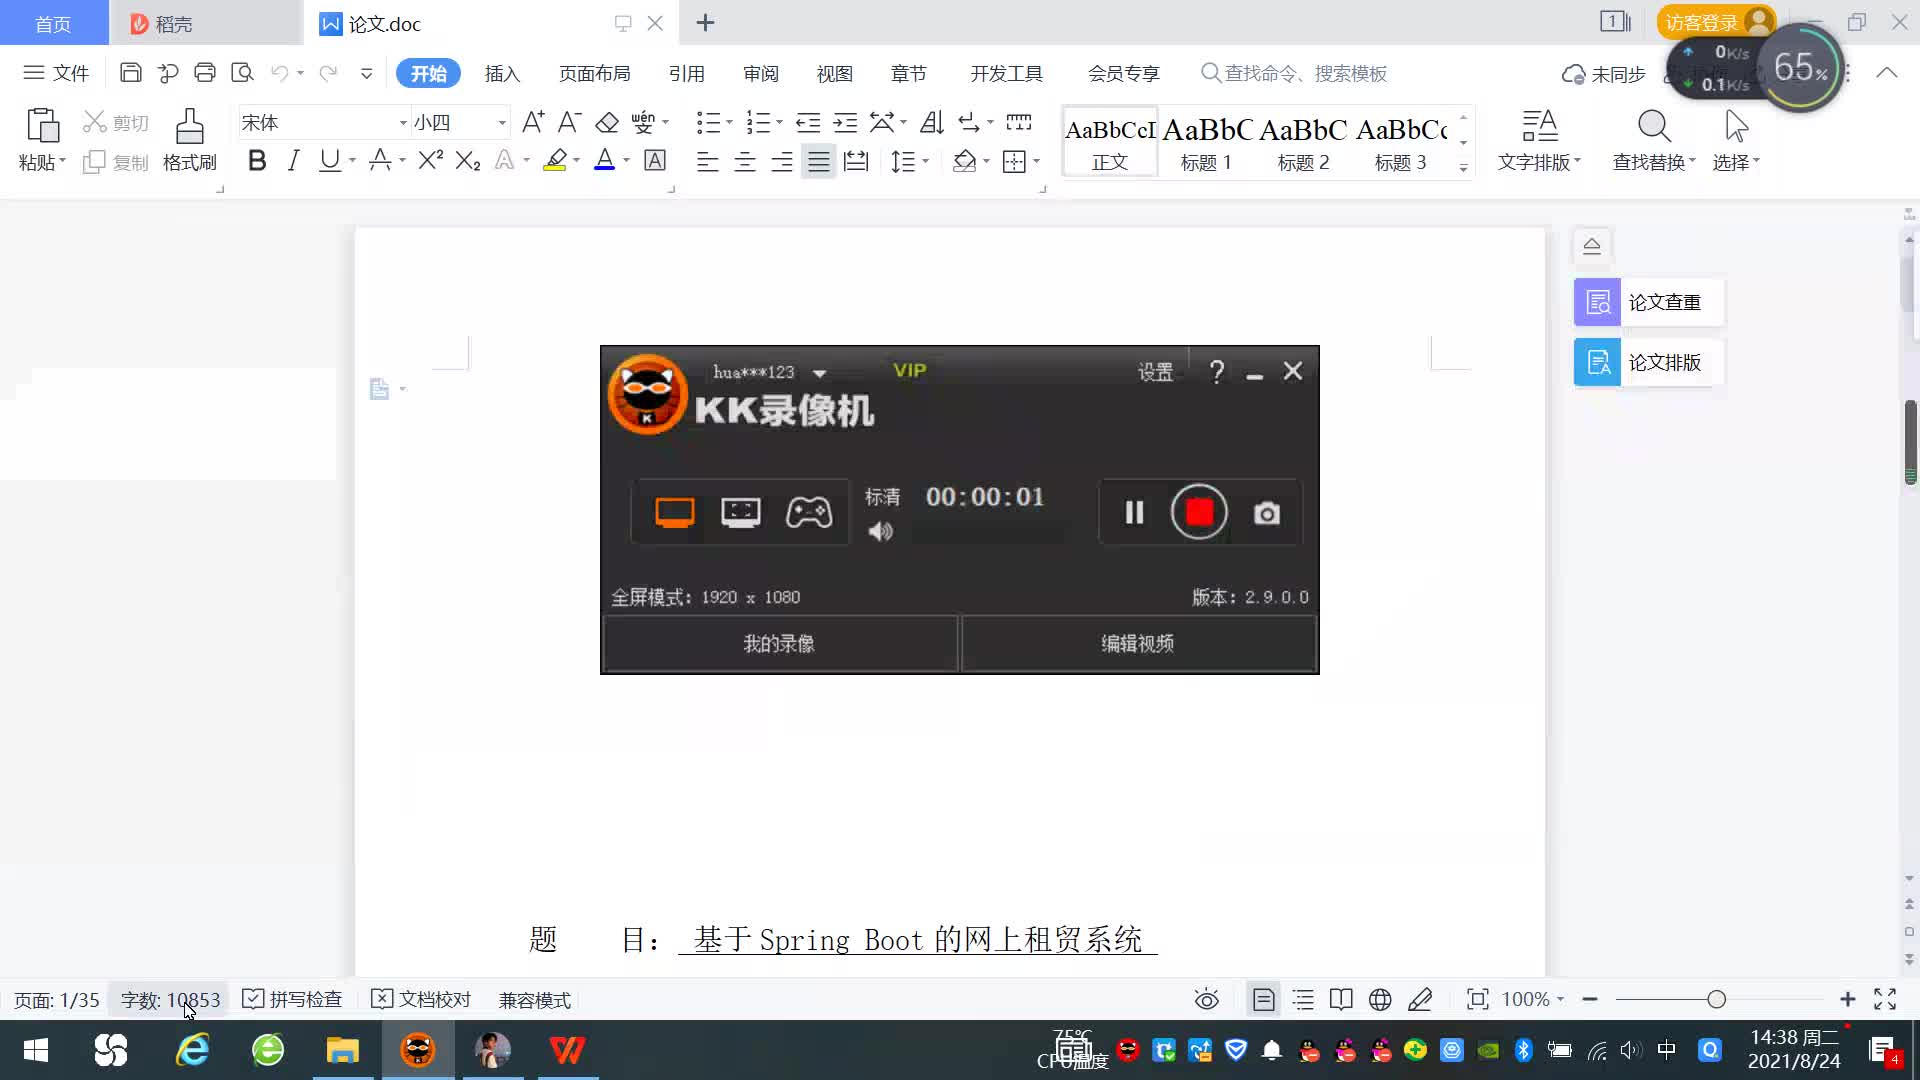Click the page fit zoom icon in status bar
The height and width of the screenshot is (1080, 1920).
tap(1477, 999)
